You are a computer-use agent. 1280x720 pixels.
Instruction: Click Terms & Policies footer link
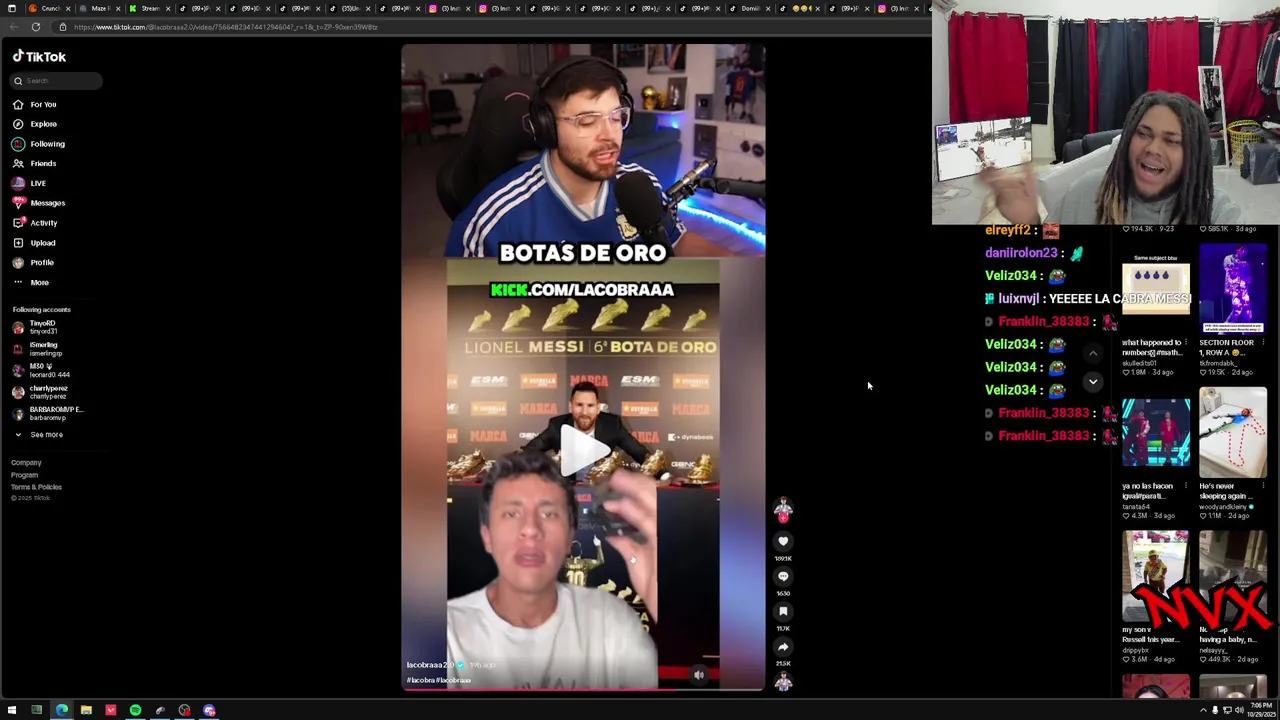36,487
